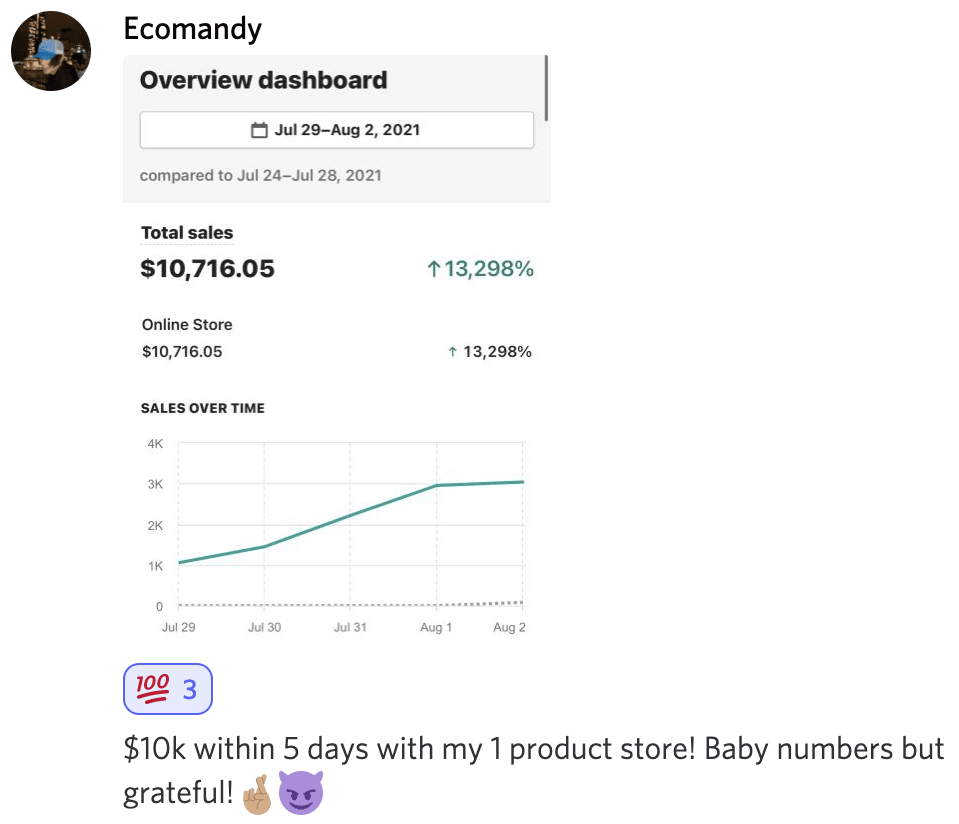Open the Ecomandy username profile
This screenshot has height=824, width=959.
point(192,28)
